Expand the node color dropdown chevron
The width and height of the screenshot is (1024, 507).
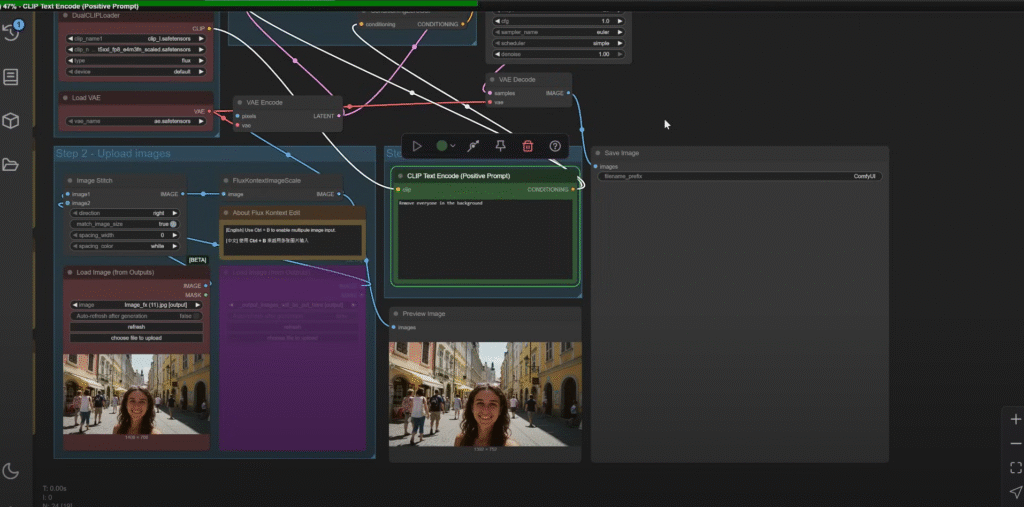coord(453,146)
